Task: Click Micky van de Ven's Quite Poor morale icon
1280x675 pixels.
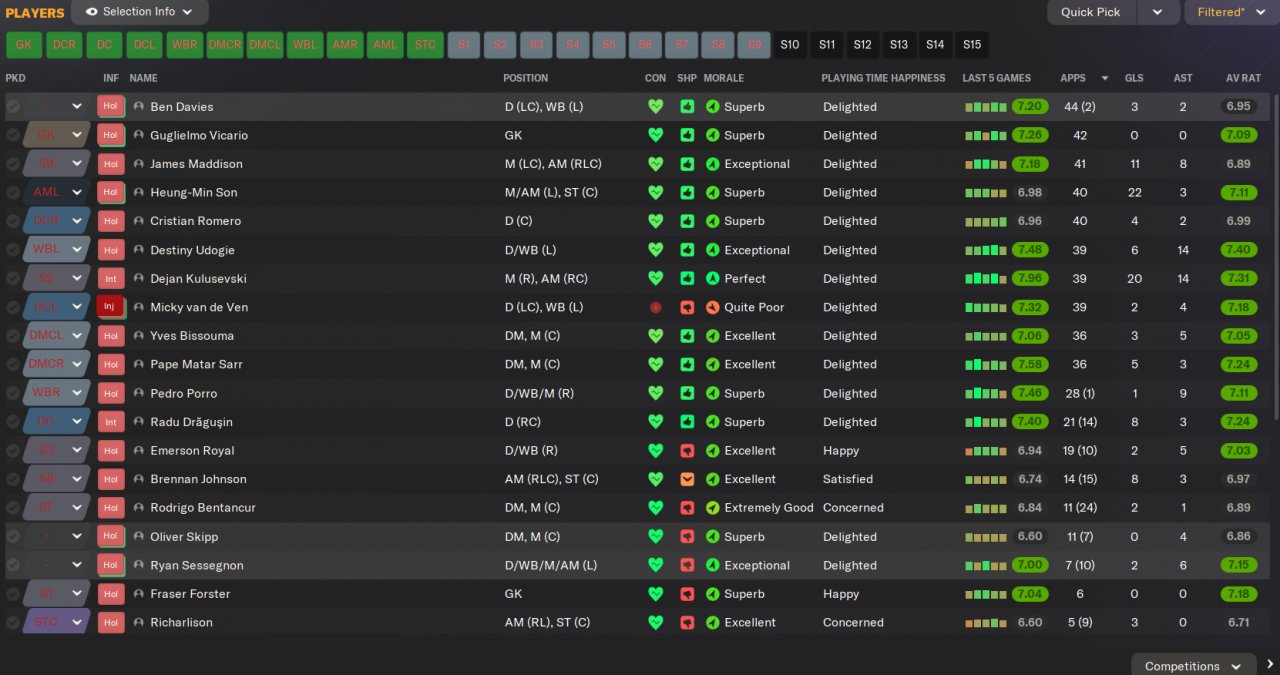Action: (x=713, y=307)
